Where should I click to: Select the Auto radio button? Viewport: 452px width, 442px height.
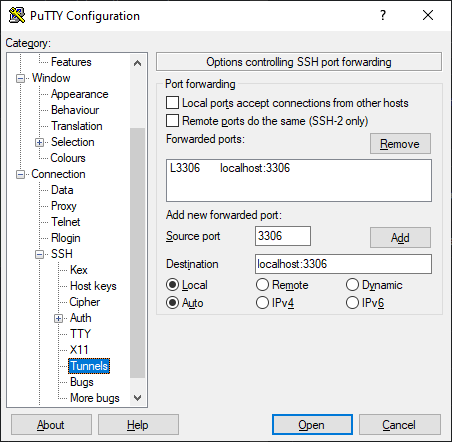172,303
